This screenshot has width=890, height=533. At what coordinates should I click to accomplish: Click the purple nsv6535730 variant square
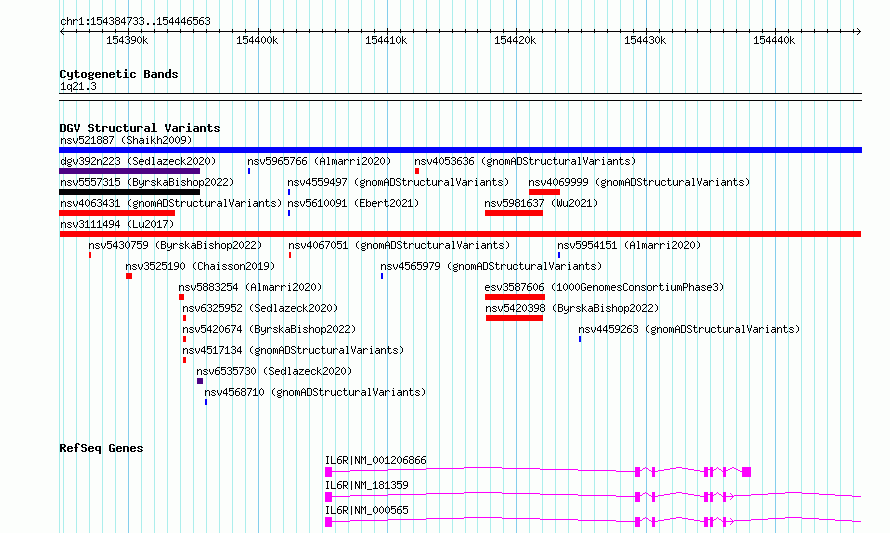click(x=200, y=381)
